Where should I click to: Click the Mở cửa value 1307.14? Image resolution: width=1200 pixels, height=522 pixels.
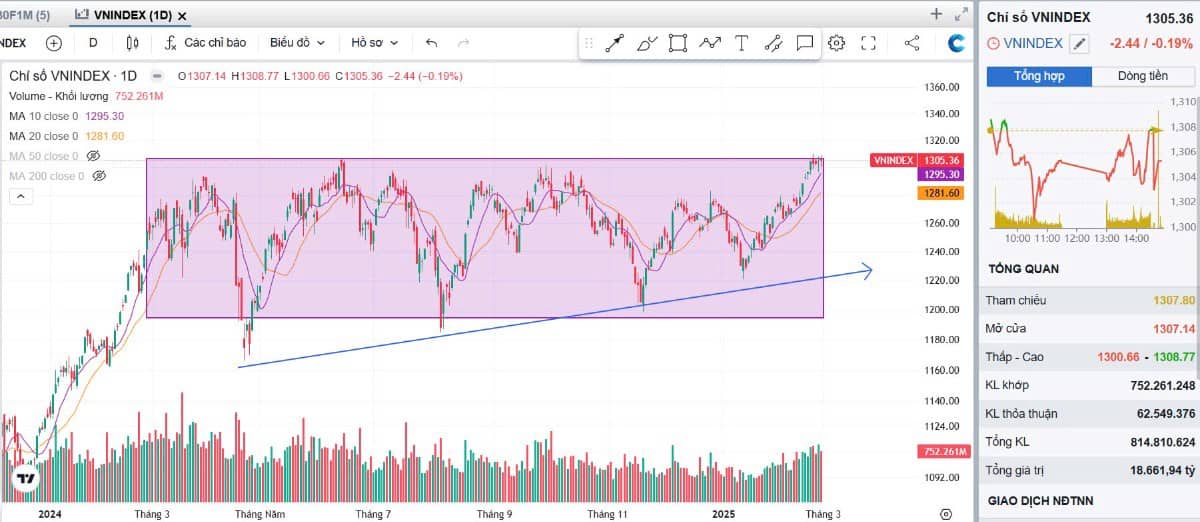(1174, 328)
